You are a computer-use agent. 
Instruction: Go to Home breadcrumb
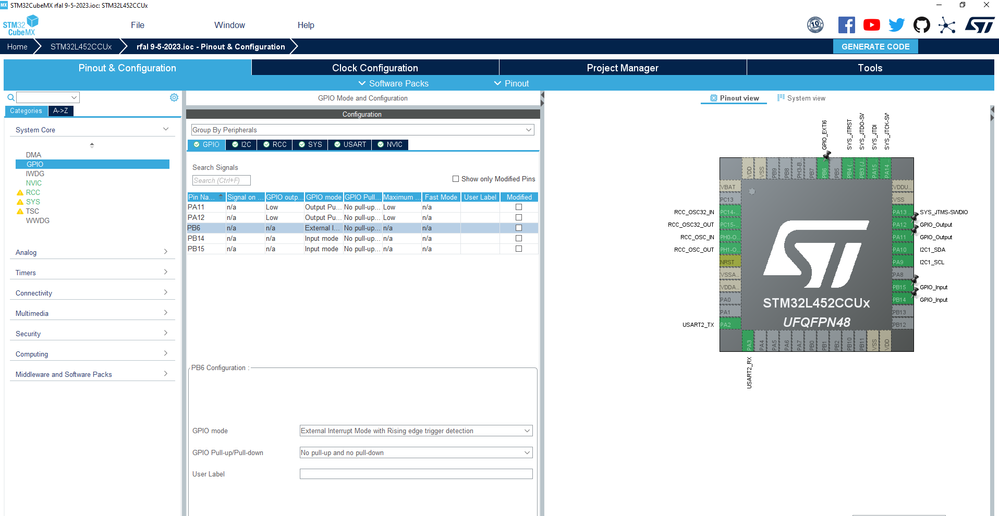tap(17, 47)
